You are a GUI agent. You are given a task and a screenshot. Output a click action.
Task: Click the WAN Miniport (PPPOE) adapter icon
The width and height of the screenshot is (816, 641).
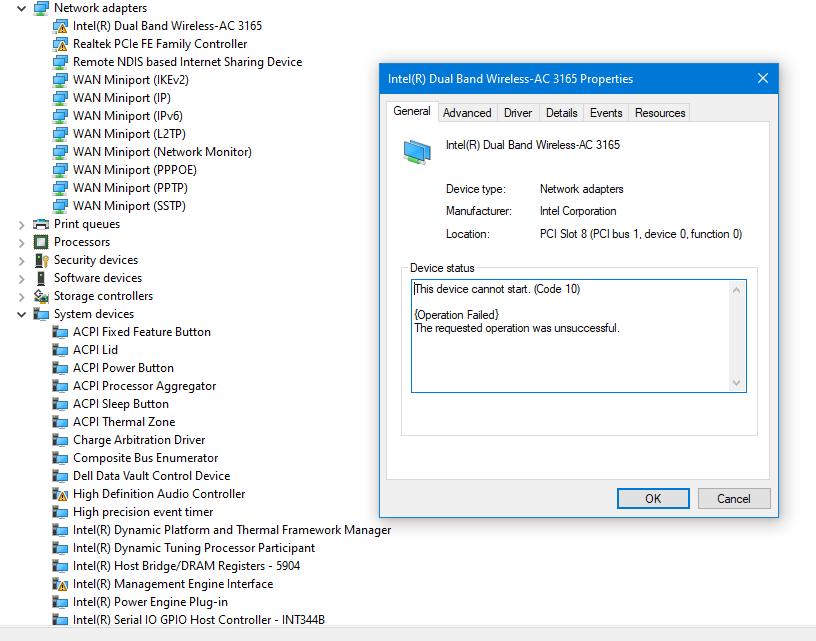[60, 170]
